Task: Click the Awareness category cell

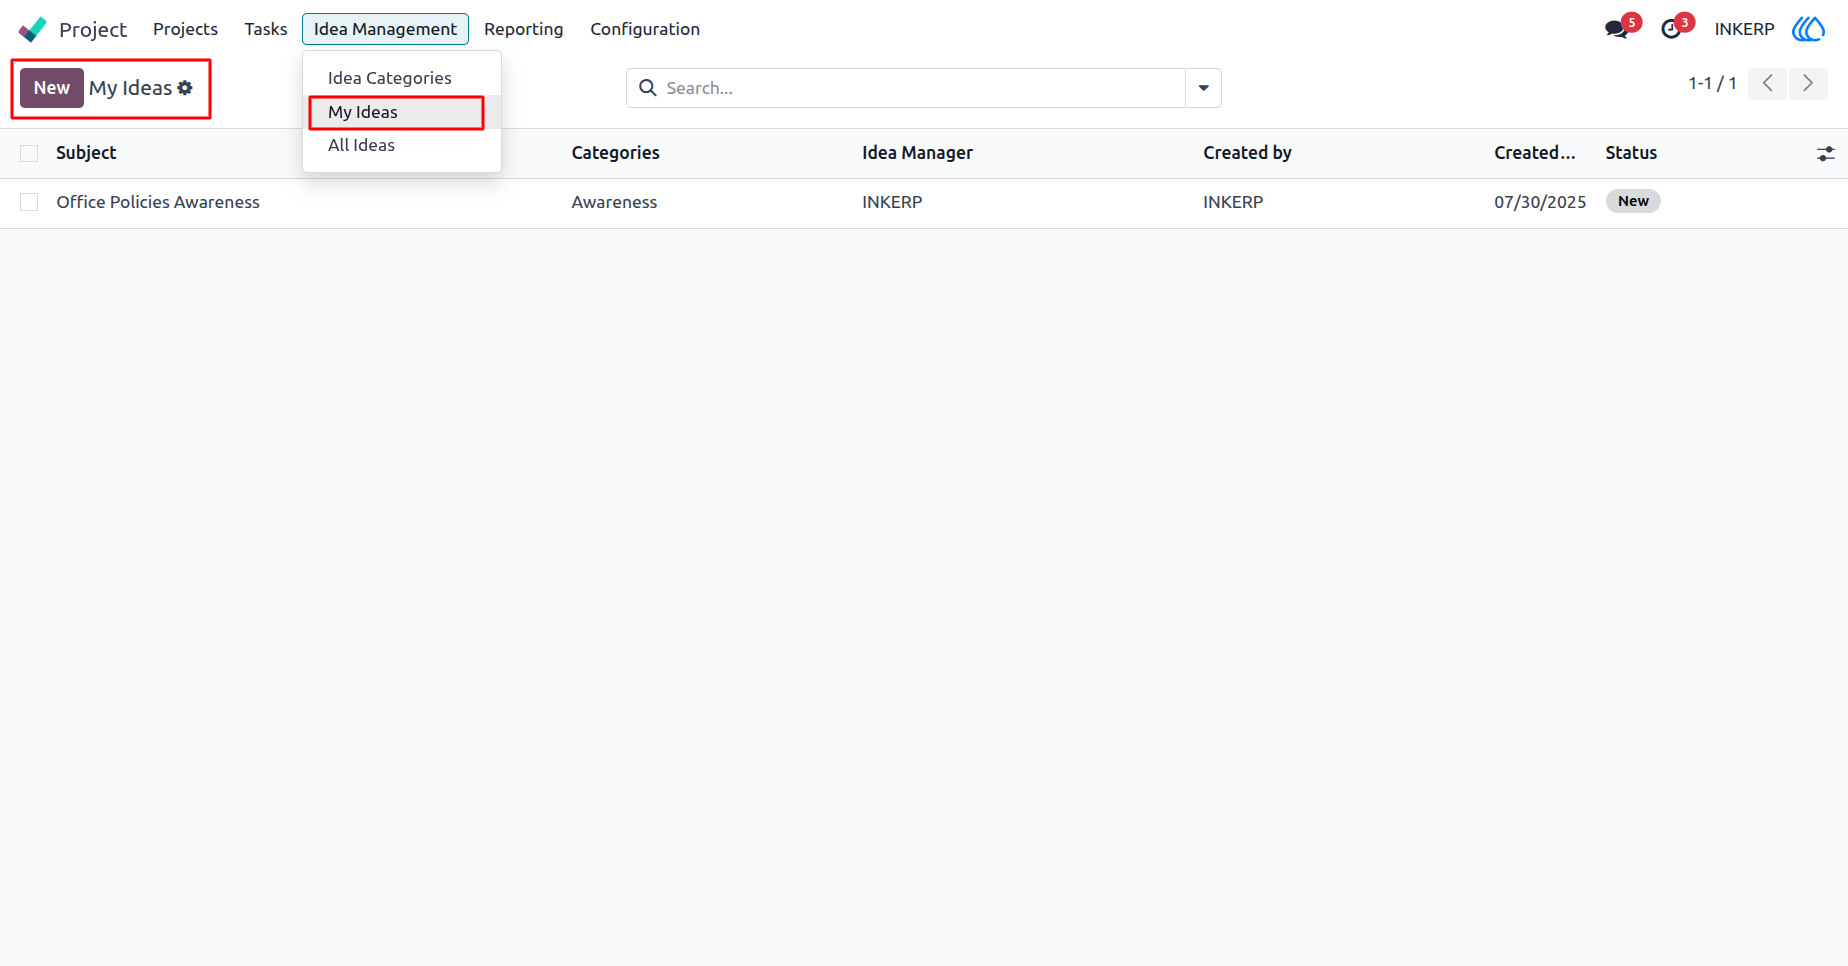Action: pyautogui.click(x=614, y=202)
